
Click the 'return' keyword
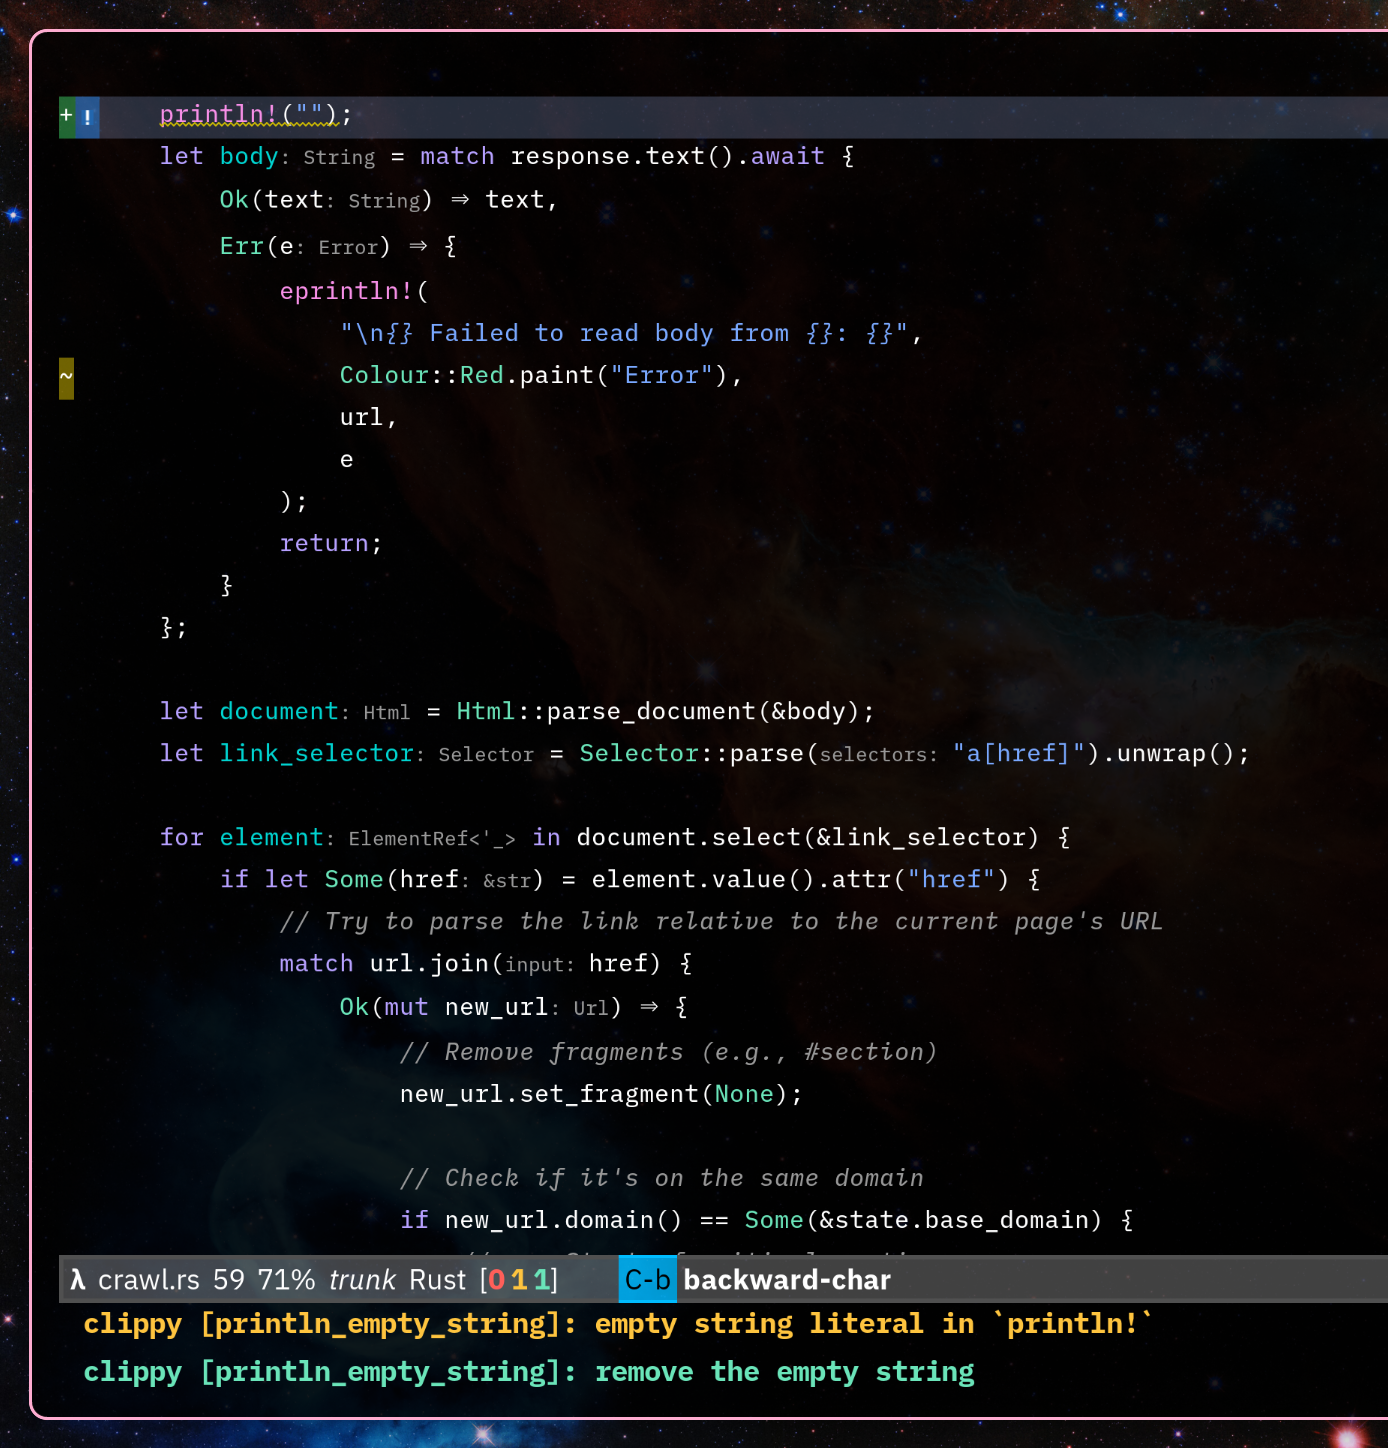tap(324, 543)
